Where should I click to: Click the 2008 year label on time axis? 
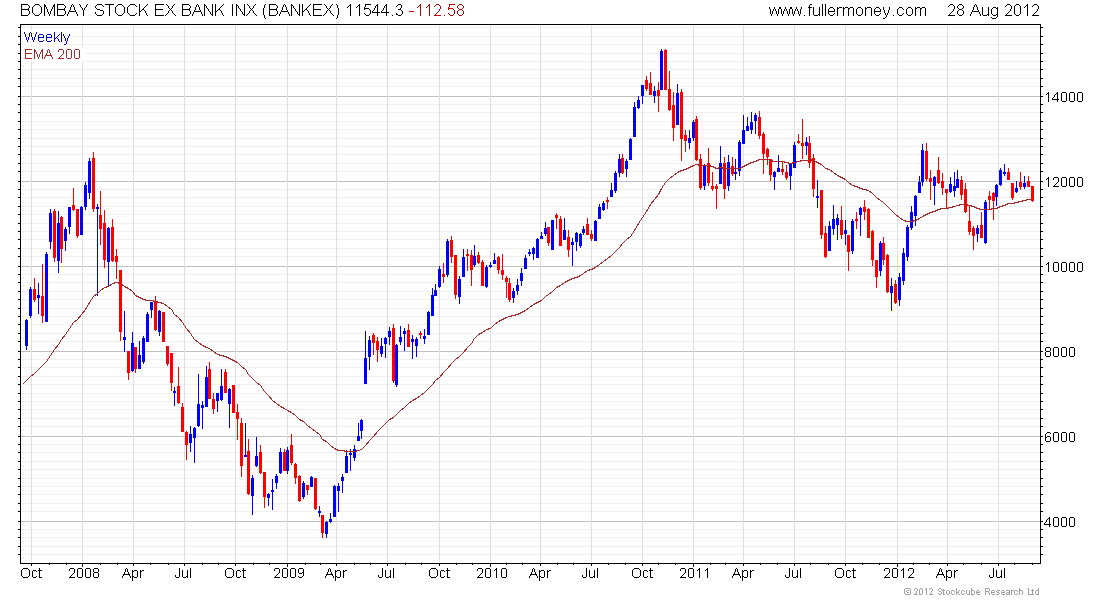[83, 573]
